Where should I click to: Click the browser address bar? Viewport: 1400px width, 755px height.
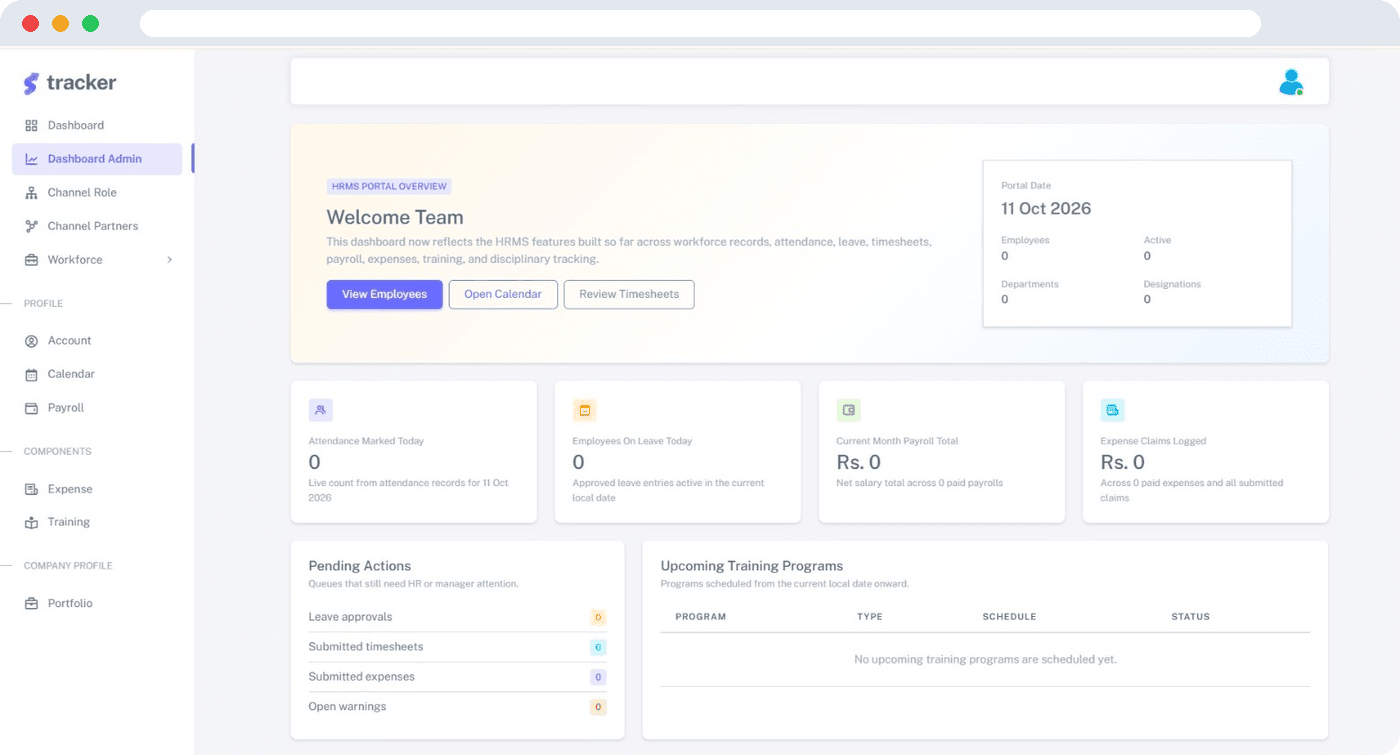click(x=700, y=23)
